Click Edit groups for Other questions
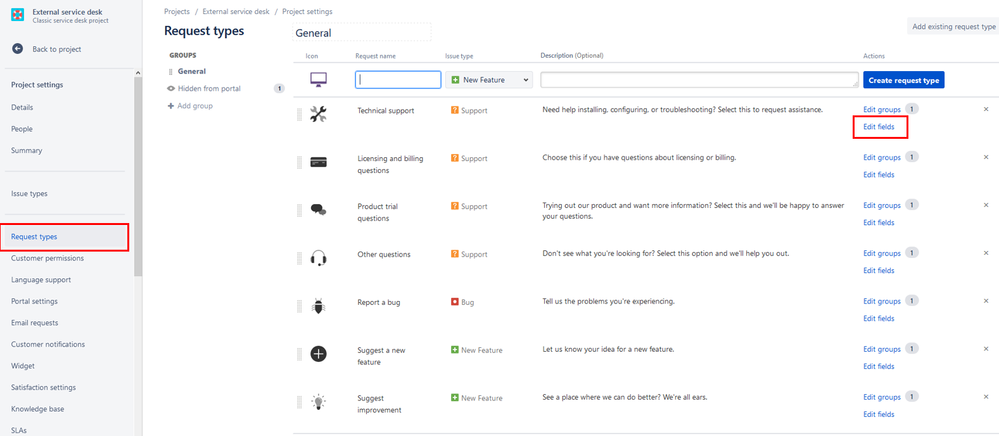Image resolution: width=999 pixels, height=436 pixels. pos(882,253)
